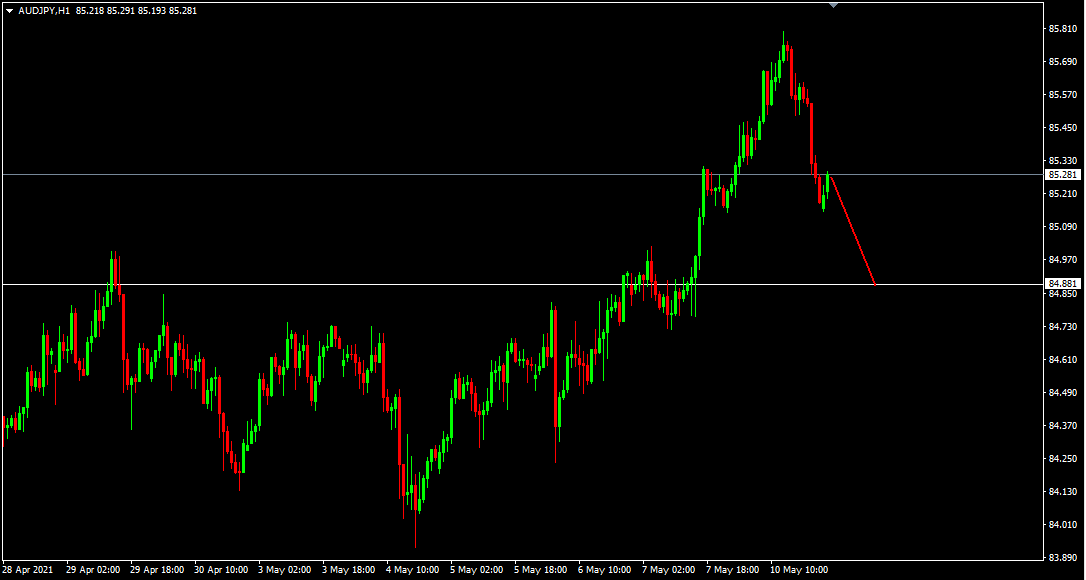Screen dimensions: 1086x580
Task: Click the gray chart shift marker triangle
Action: click(833, 5)
